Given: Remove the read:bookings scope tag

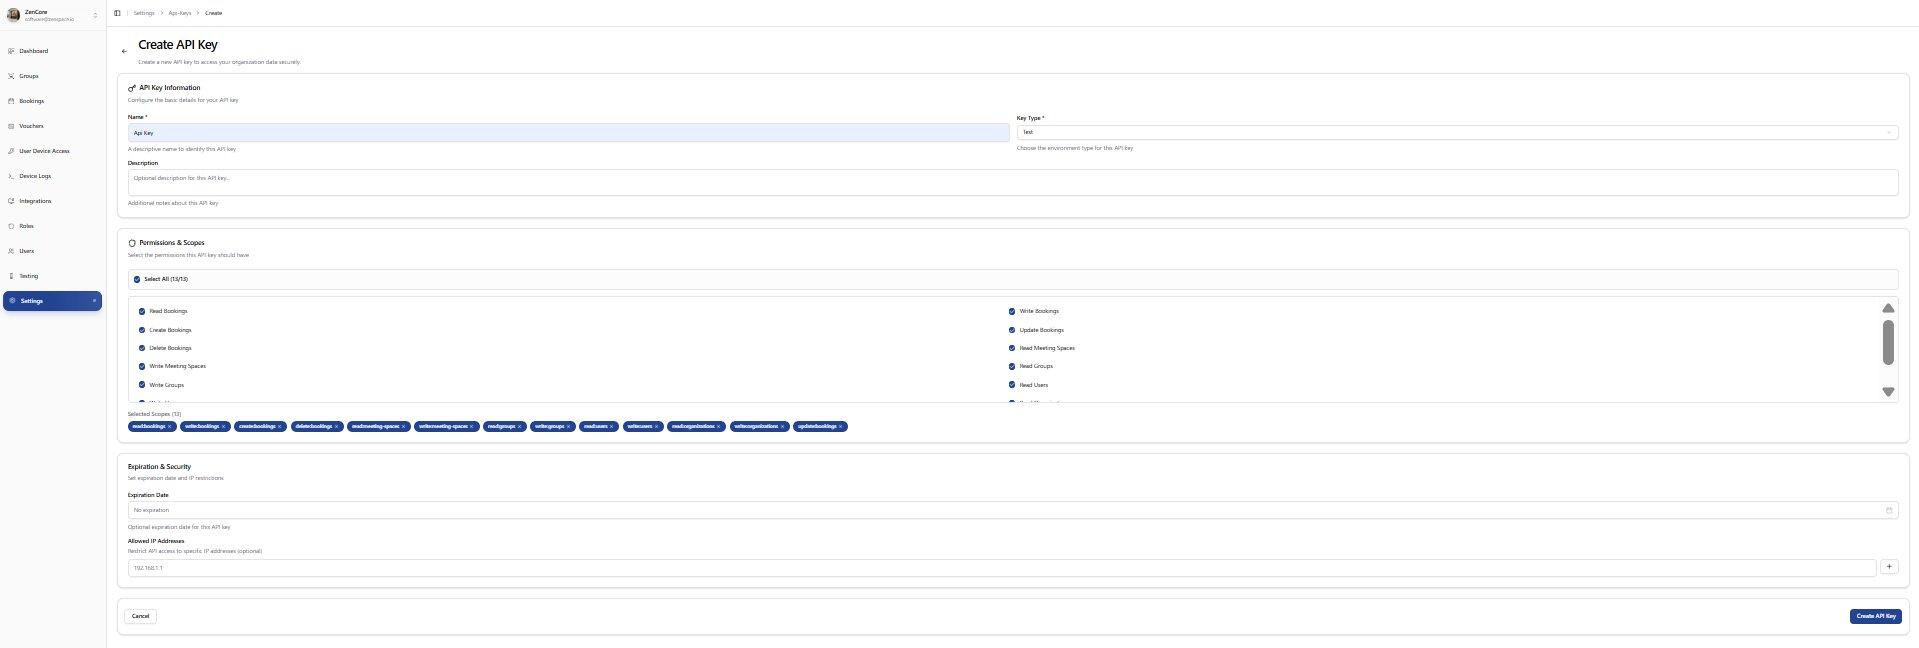Looking at the screenshot, I should coord(170,427).
